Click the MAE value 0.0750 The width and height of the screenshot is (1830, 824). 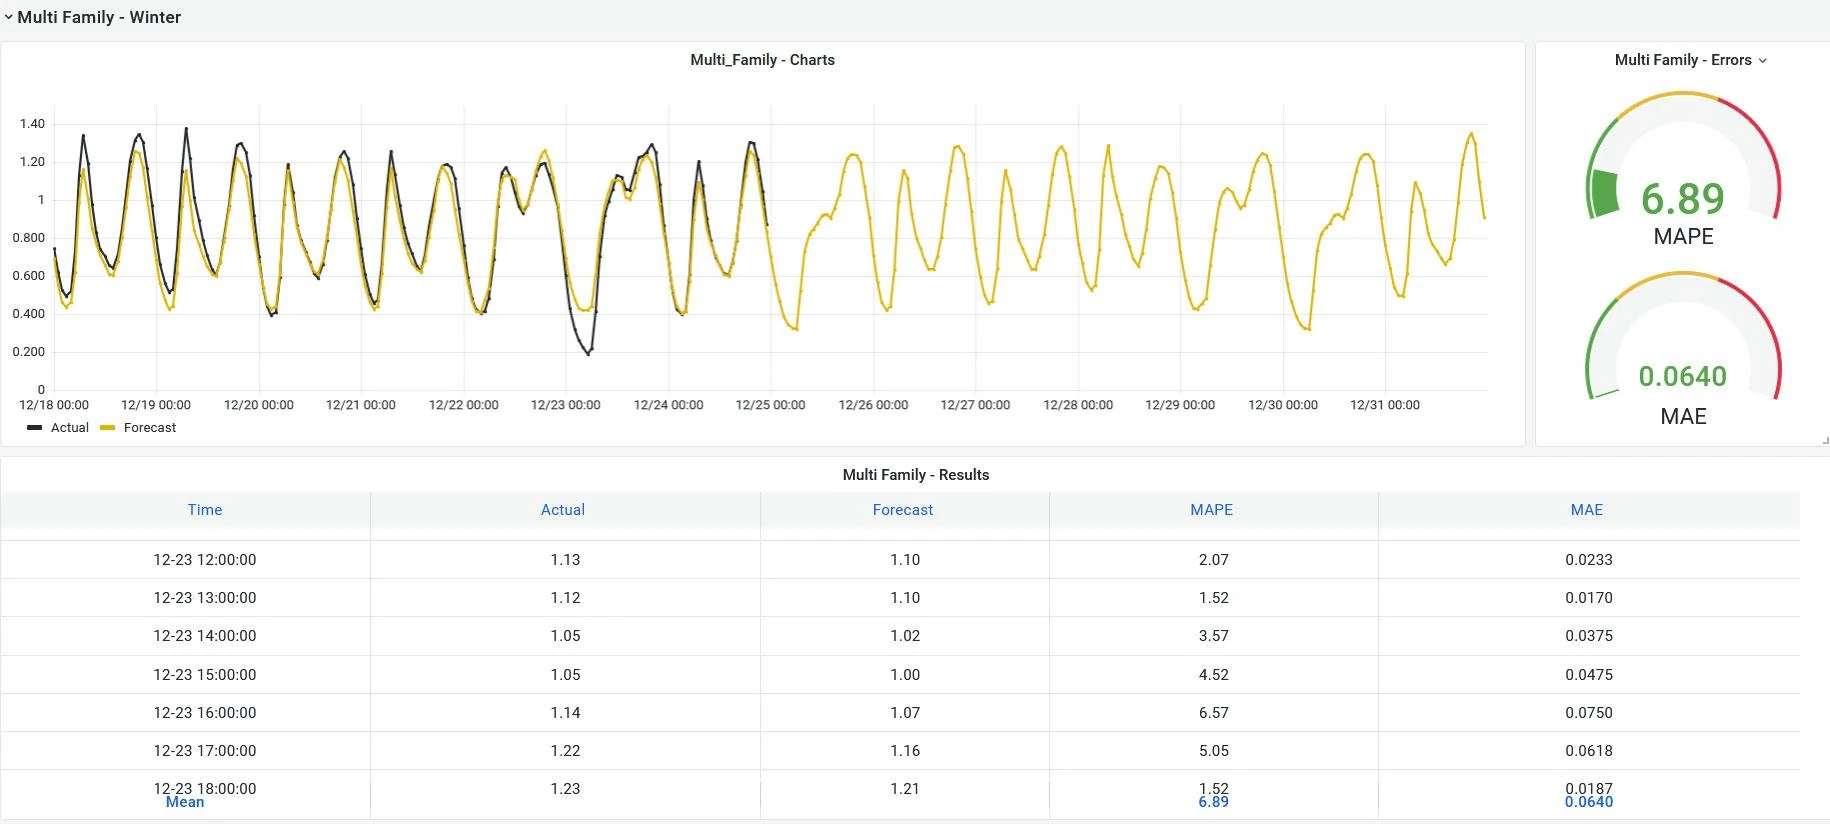[x=1589, y=713]
